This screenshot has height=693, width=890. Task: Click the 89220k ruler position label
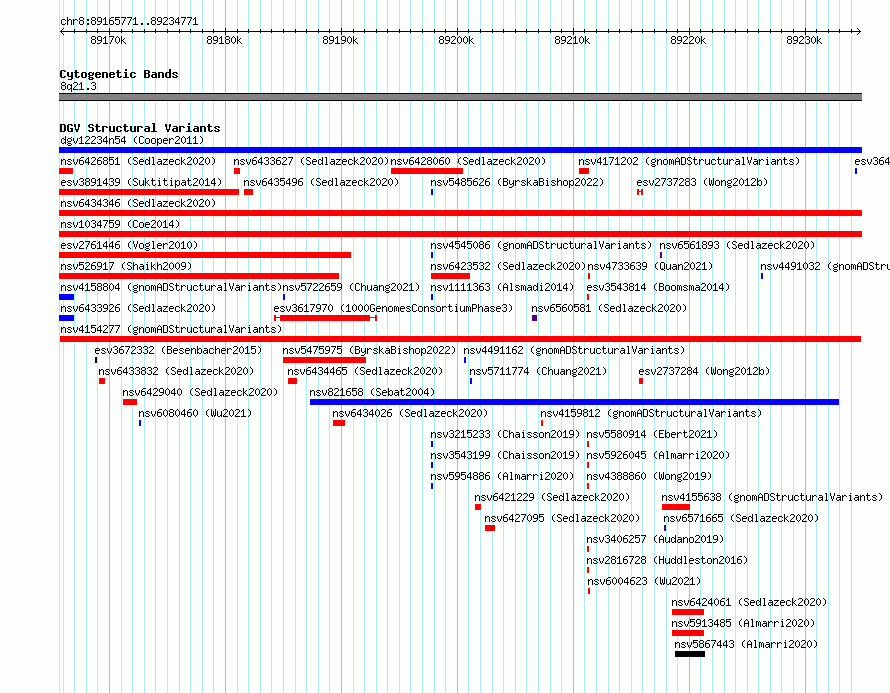(689, 40)
